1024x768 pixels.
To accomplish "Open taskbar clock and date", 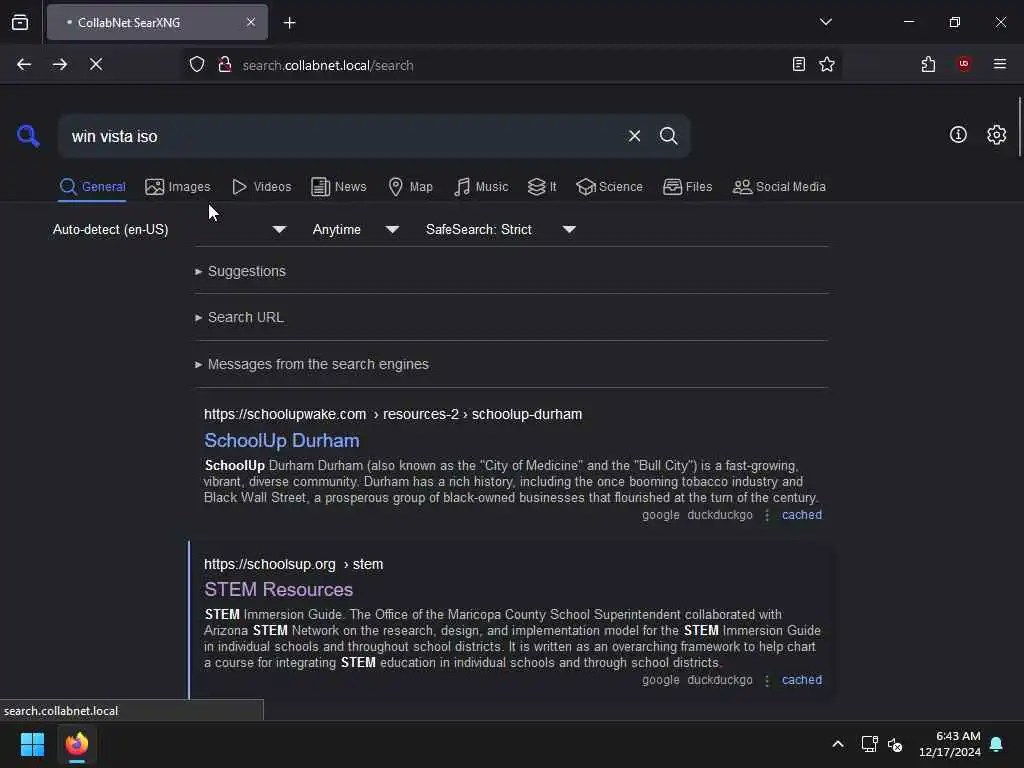I will (x=950, y=744).
